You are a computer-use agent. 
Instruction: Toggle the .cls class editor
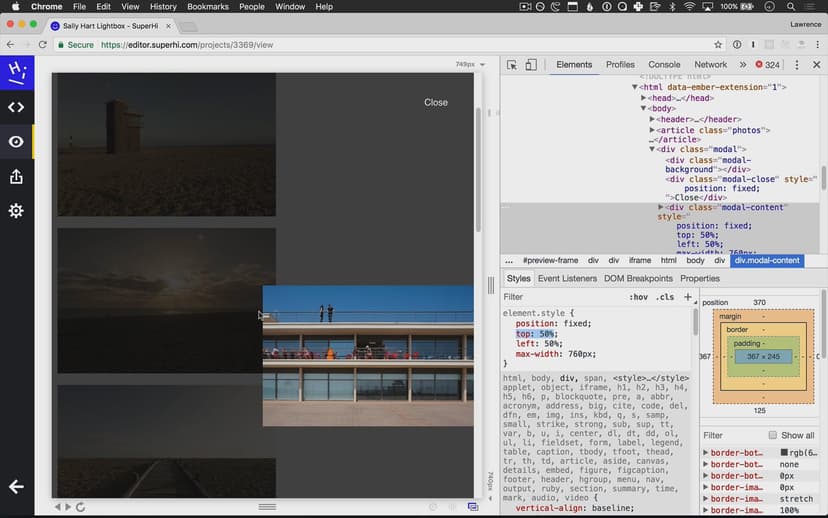665,297
